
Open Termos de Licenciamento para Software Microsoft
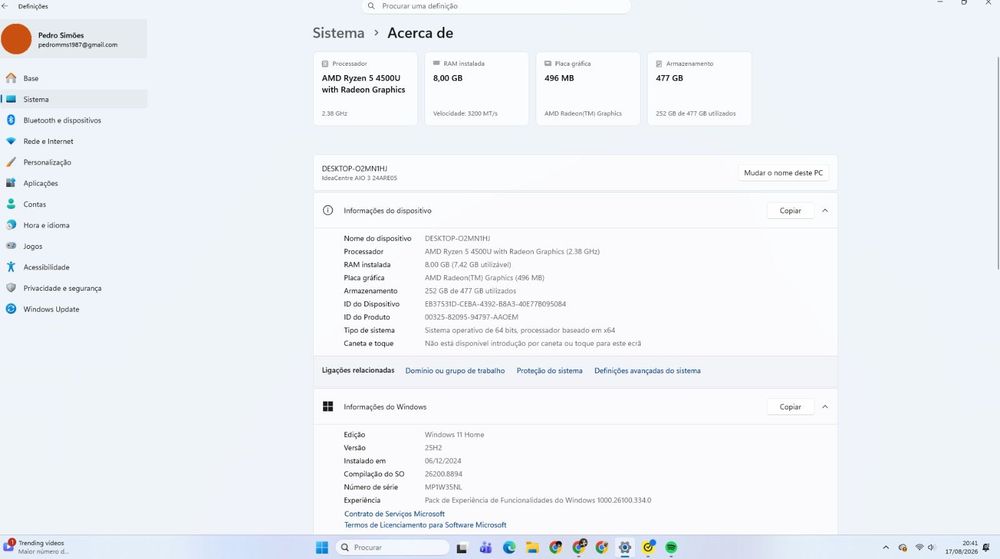425,526
